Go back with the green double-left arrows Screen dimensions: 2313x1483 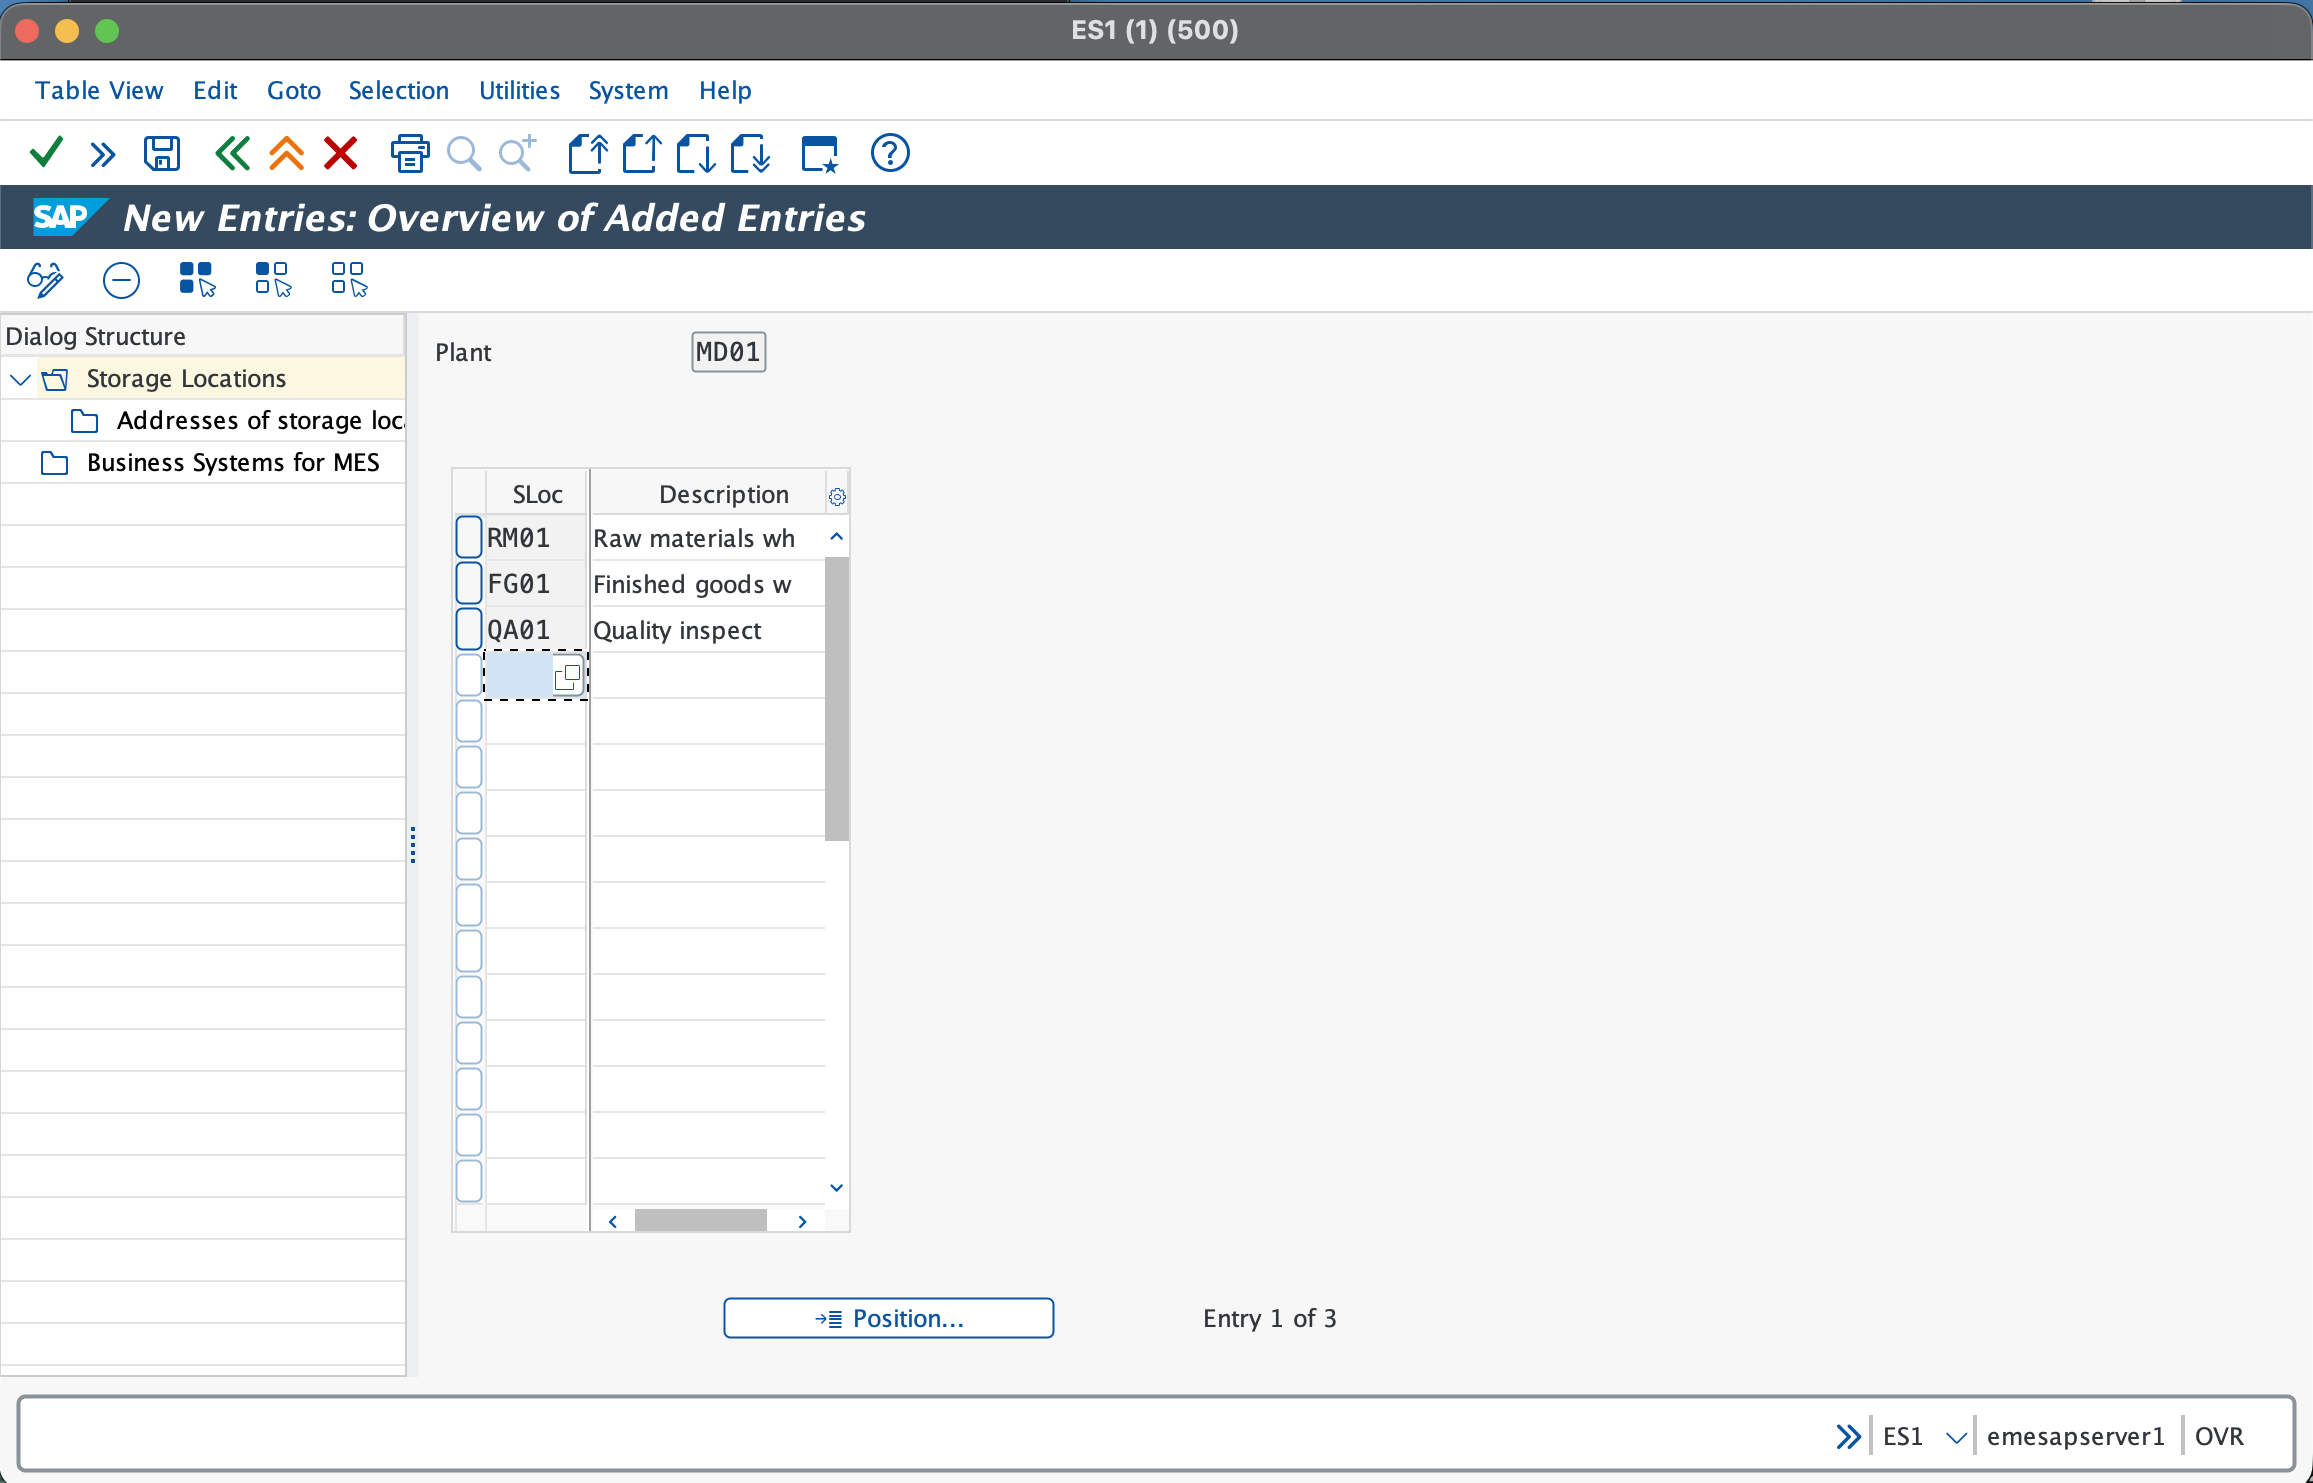[232, 154]
